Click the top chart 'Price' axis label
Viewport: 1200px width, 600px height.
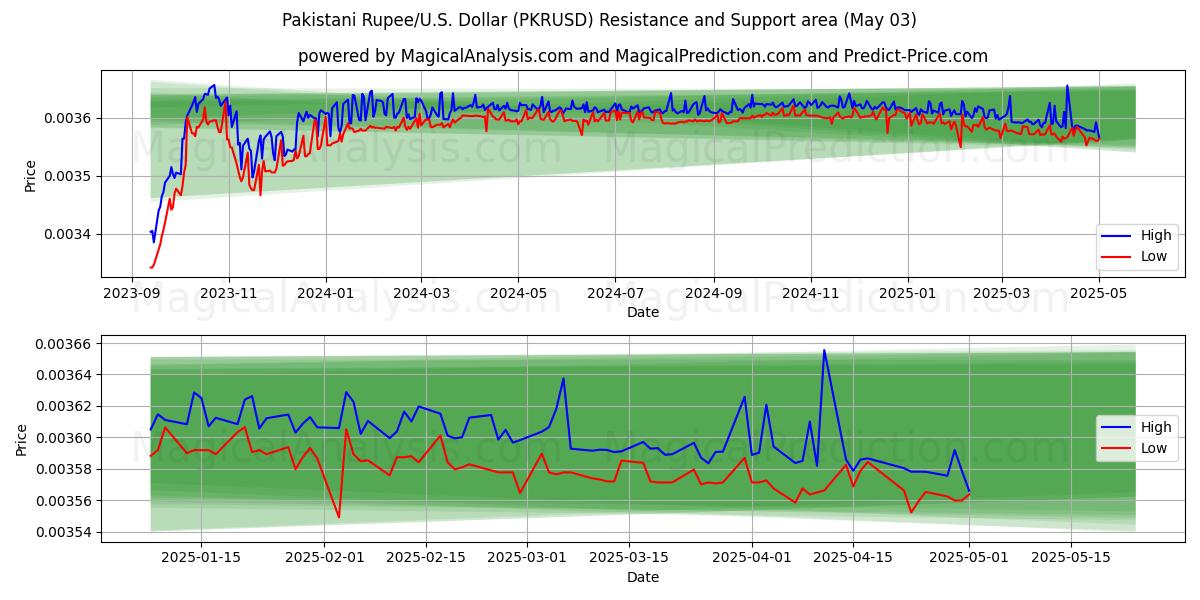tap(30, 176)
